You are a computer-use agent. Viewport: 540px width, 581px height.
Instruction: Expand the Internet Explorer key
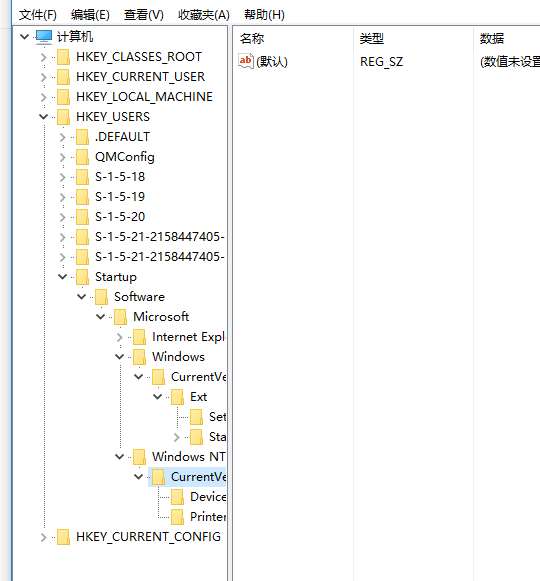click(119, 337)
